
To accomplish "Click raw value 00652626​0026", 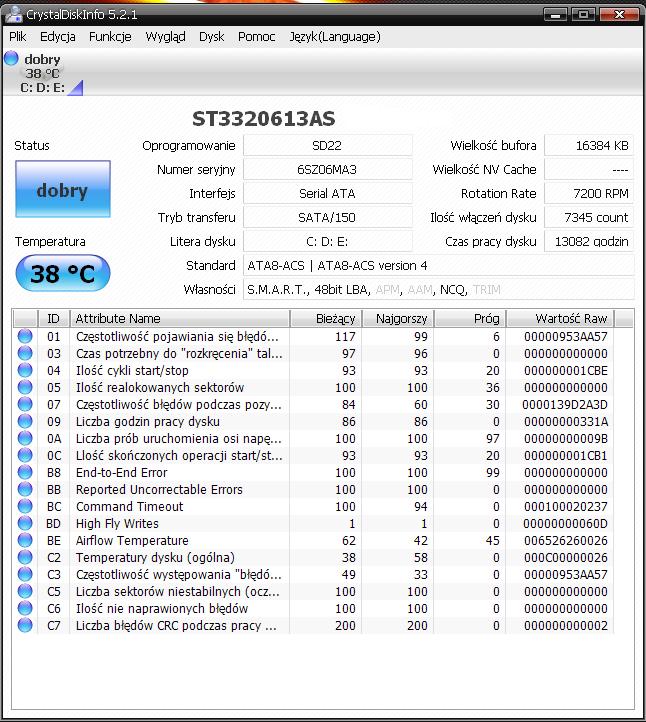I will coord(566,541).
